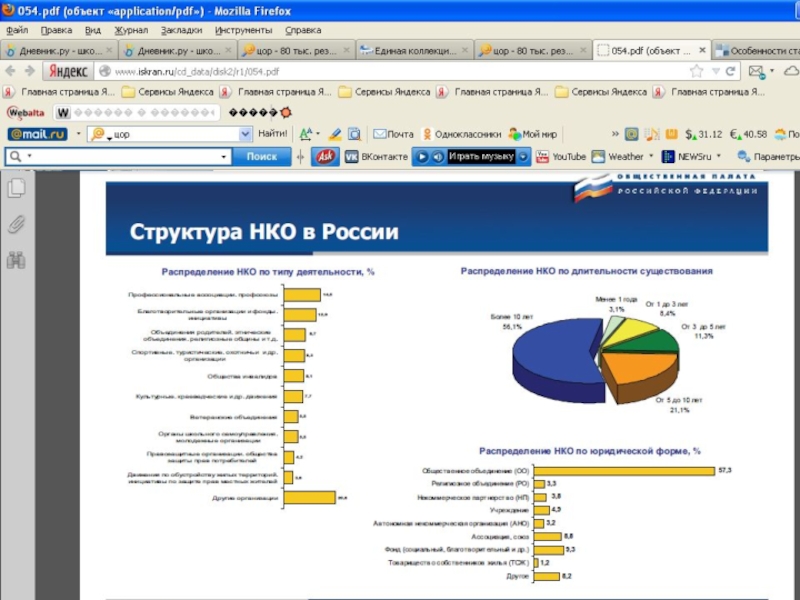The height and width of the screenshot is (600, 800).
Task: Open Параметры settings in Ask toolbar
Action: pos(768,157)
